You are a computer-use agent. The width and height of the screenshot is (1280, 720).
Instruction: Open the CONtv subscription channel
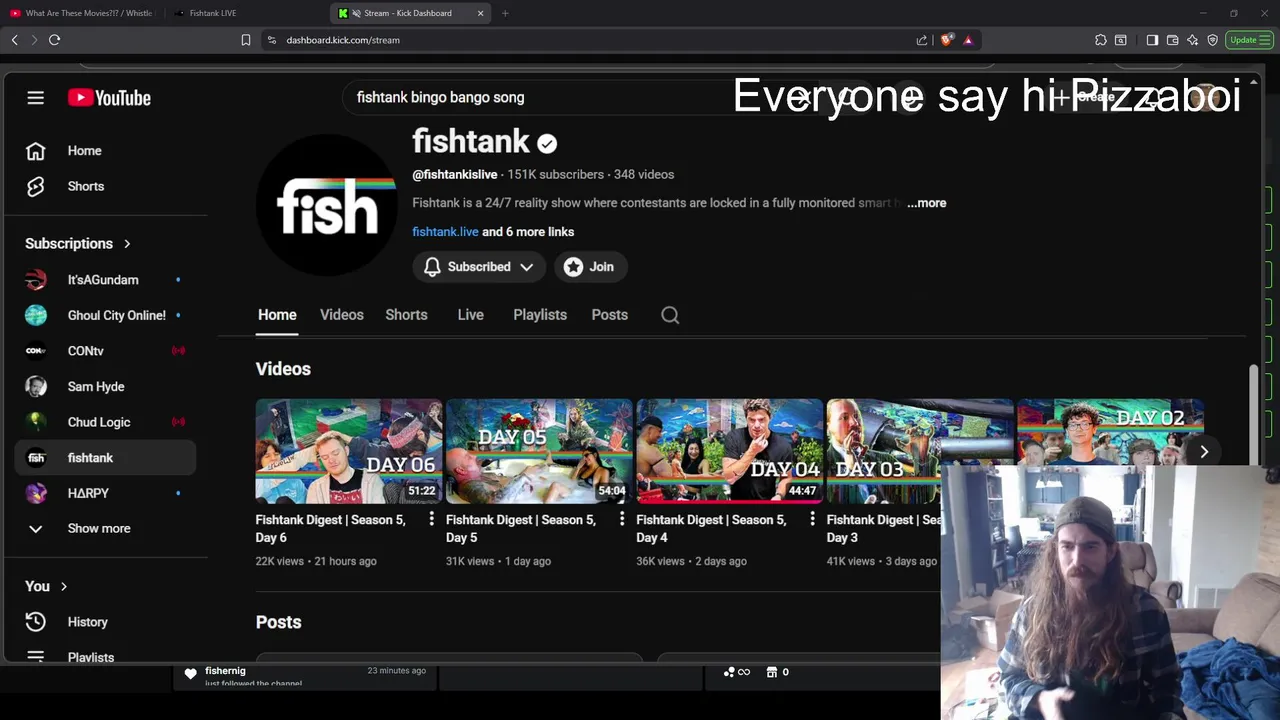pyautogui.click(x=106, y=351)
